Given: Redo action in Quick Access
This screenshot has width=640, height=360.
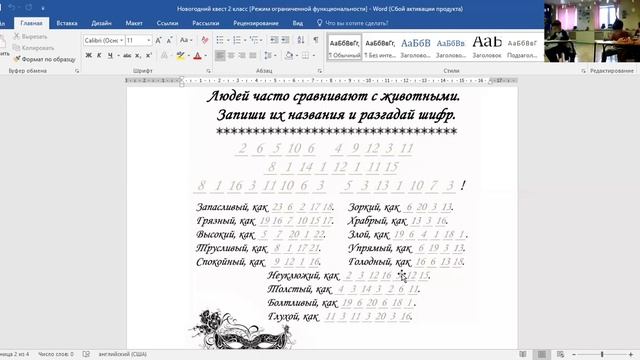Looking at the screenshot, I should pyautogui.click(x=29, y=8).
